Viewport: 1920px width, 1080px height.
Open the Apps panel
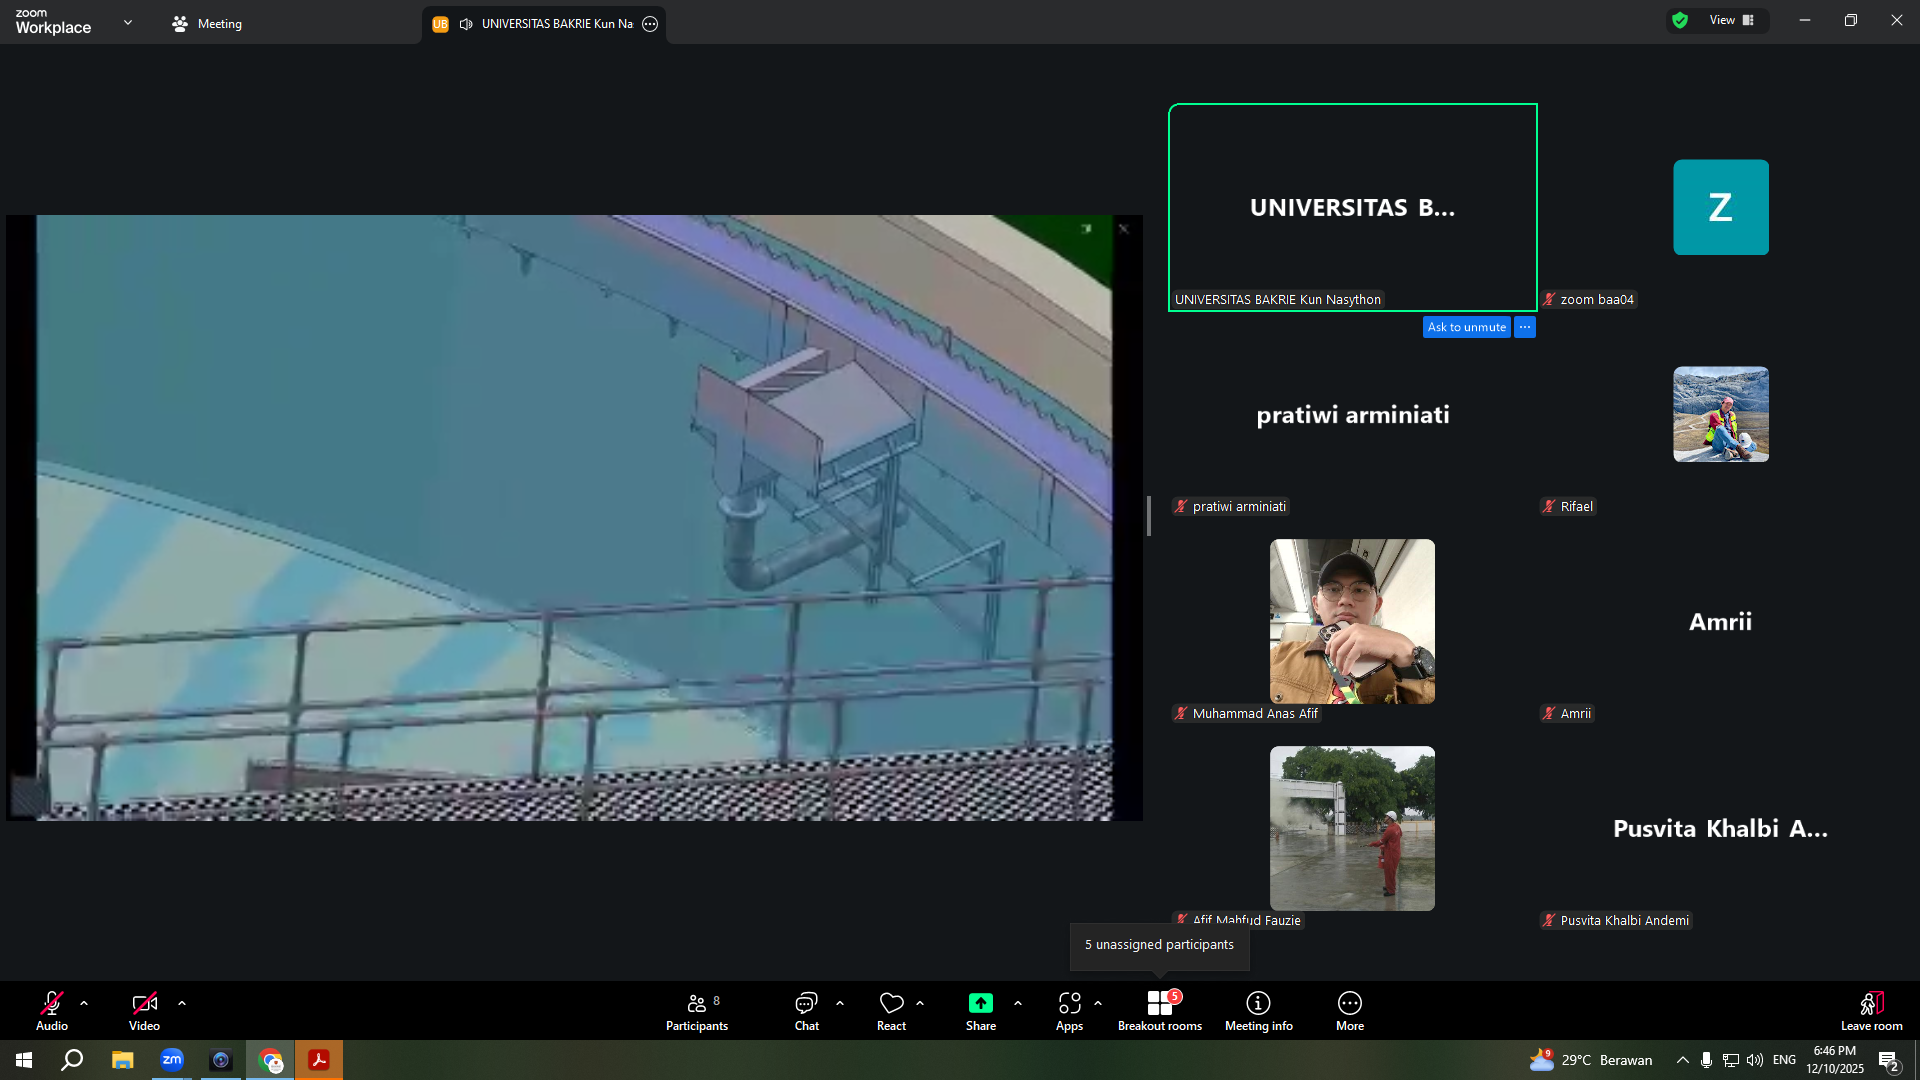click(x=1069, y=1011)
